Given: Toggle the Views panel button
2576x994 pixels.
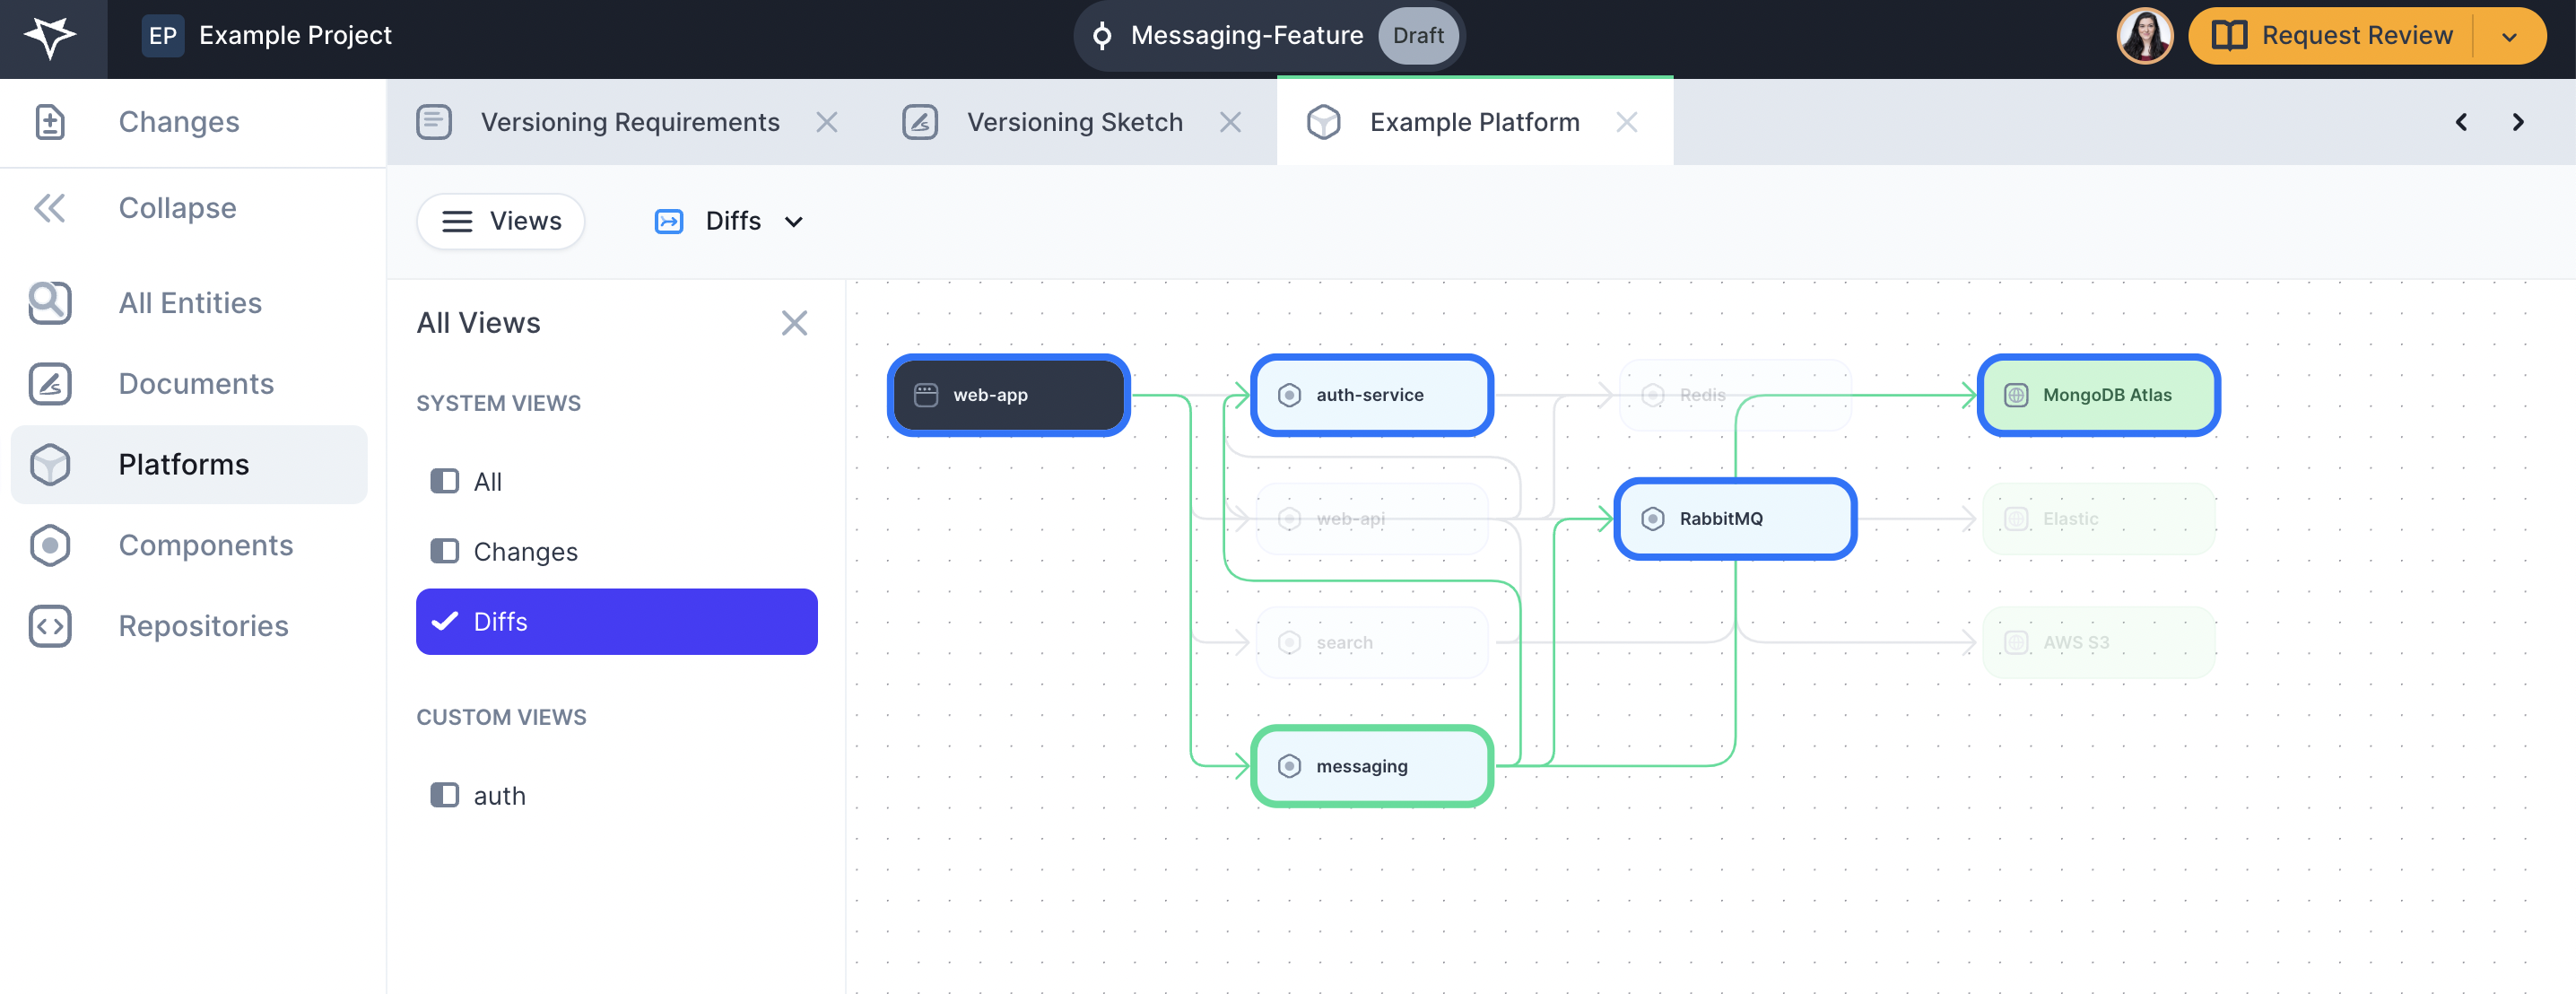Looking at the screenshot, I should pyautogui.click(x=501, y=221).
